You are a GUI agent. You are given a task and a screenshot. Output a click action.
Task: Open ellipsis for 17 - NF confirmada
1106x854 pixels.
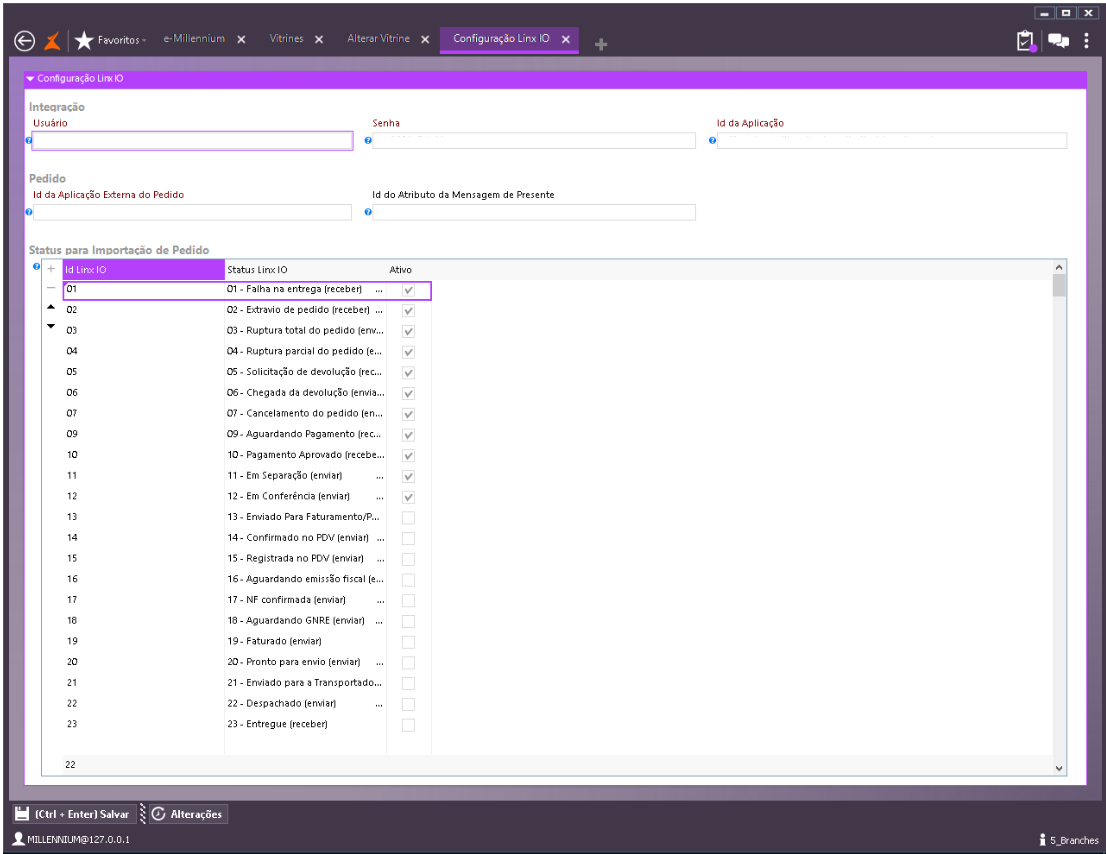(x=379, y=601)
